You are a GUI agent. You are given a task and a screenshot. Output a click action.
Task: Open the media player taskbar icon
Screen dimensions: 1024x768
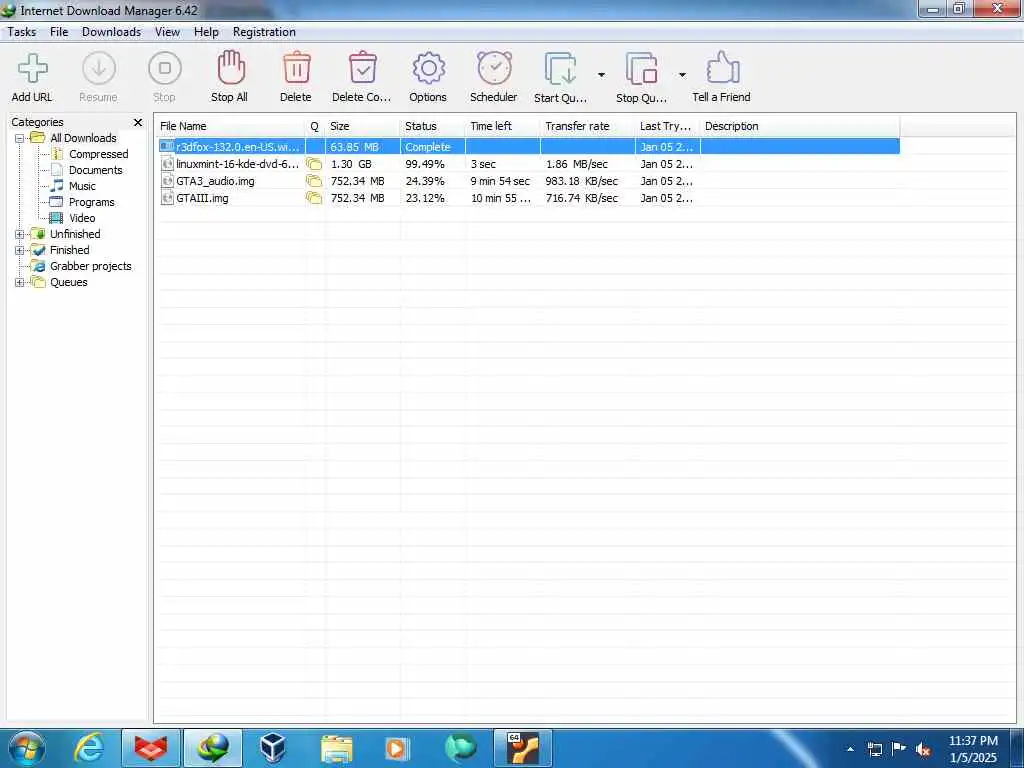pos(397,748)
